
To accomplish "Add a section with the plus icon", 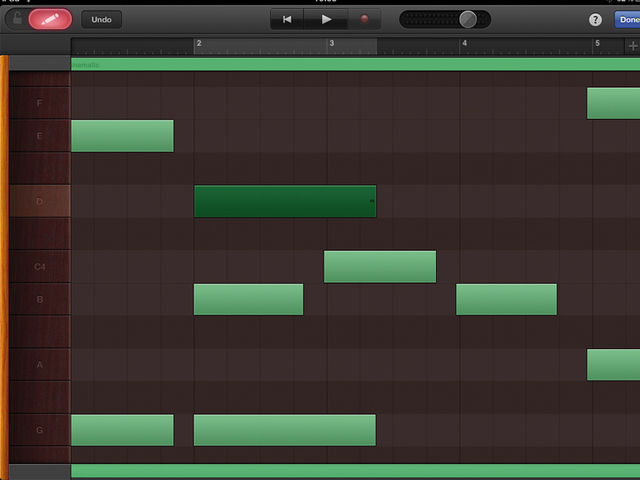I will pyautogui.click(x=633, y=46).
